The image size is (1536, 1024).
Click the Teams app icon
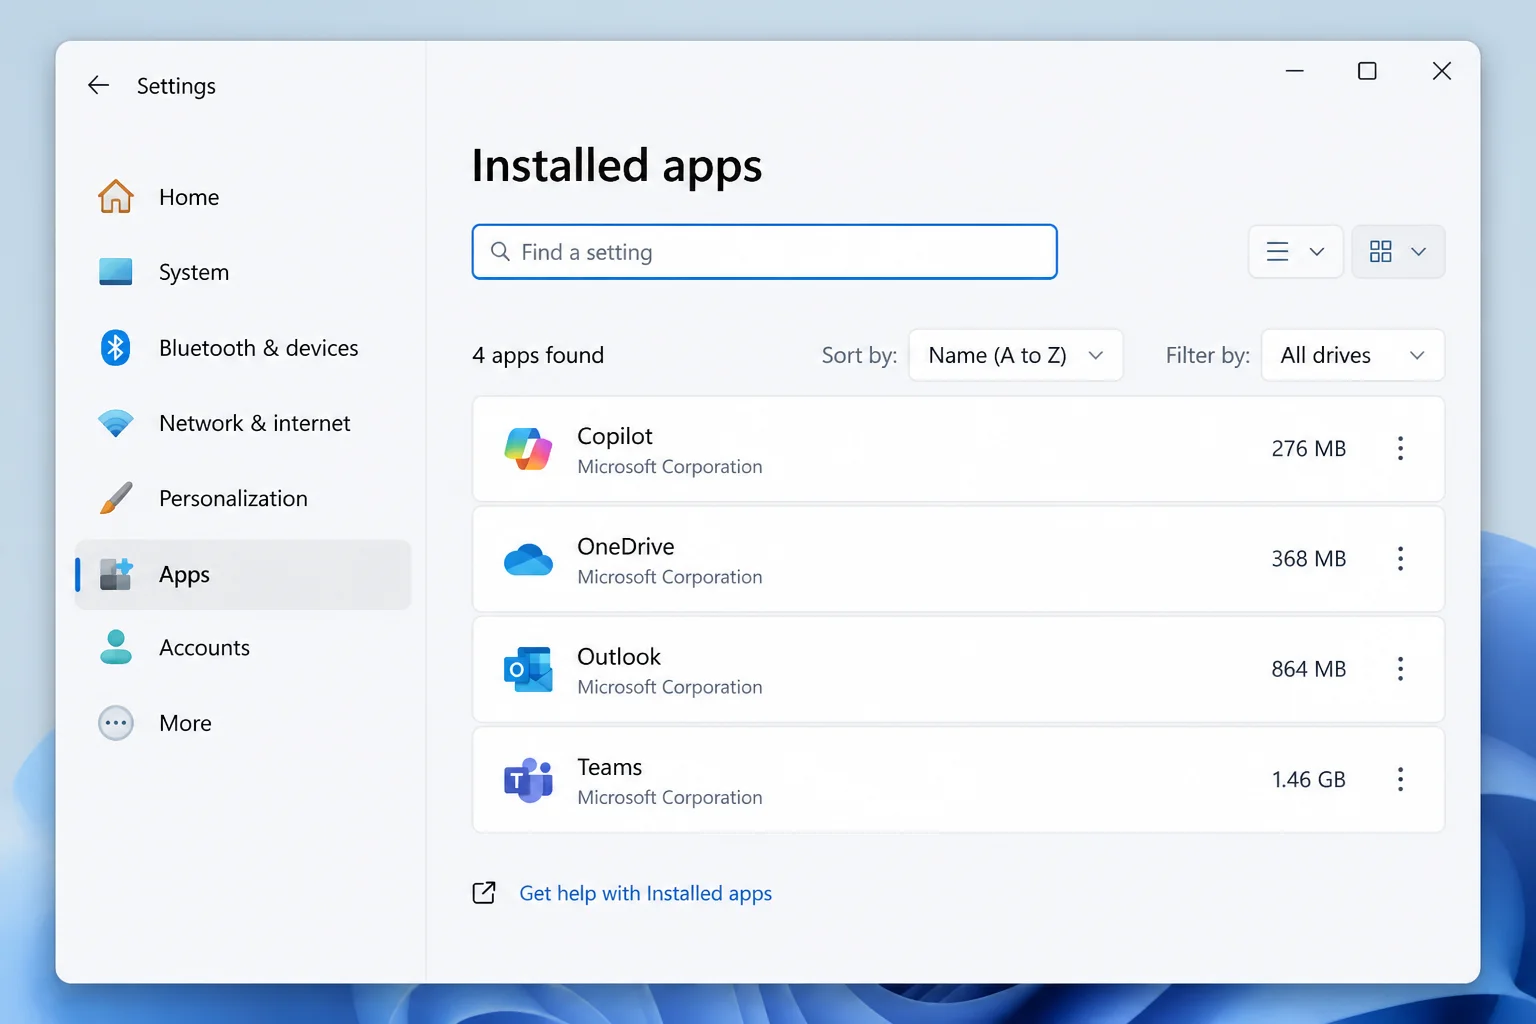(x=528, y=780)
